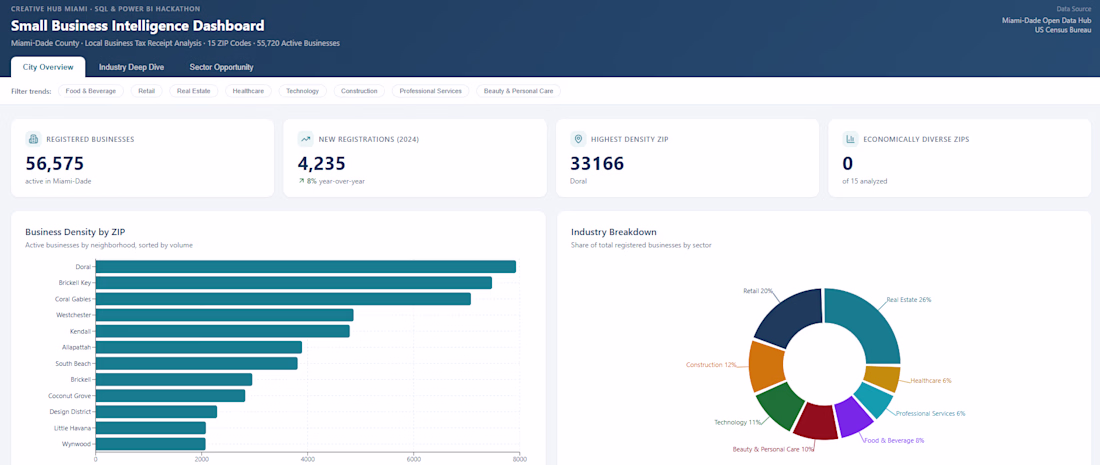Toggle the Retail filter chip

coord(147,91)
